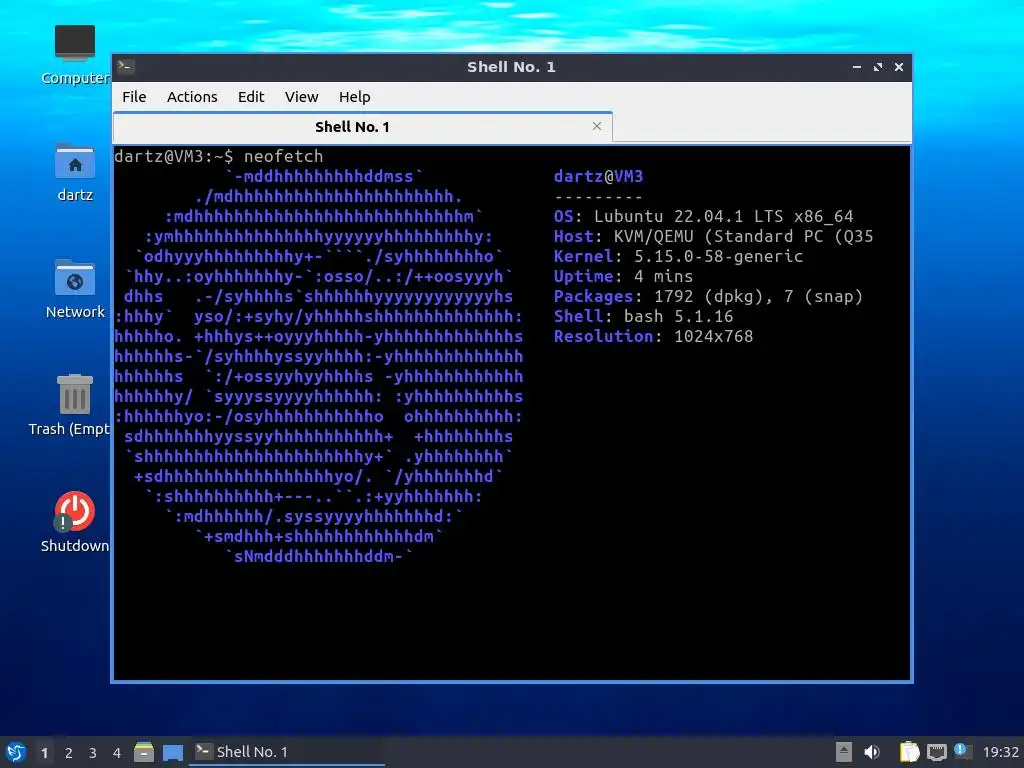Select the Shell No. 1 tab
The width and height of the screenshot is (1024, 768).
click(x=362, y=127)
